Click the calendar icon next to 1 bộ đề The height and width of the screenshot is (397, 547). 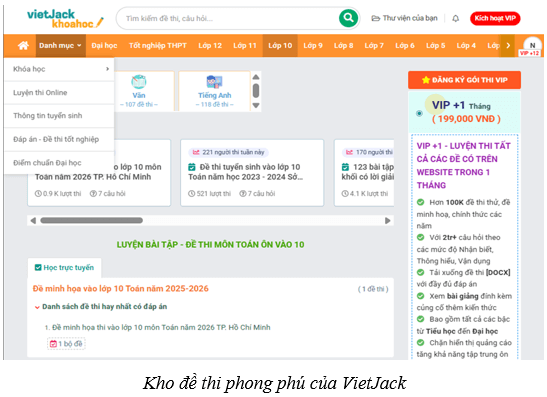pos(53,344)
